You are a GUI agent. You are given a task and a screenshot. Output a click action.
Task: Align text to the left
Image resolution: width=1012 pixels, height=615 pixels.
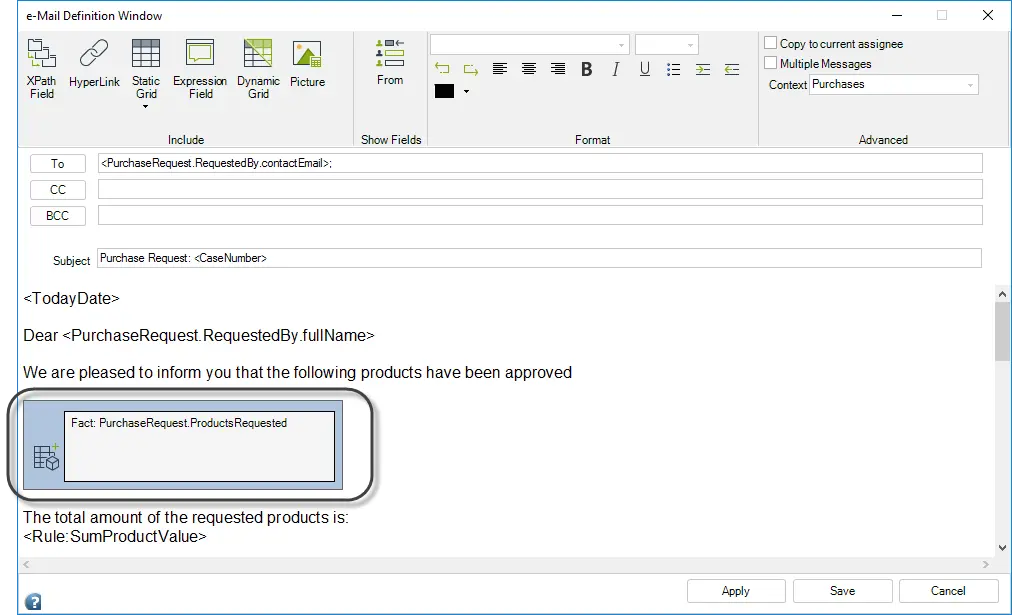500,68
